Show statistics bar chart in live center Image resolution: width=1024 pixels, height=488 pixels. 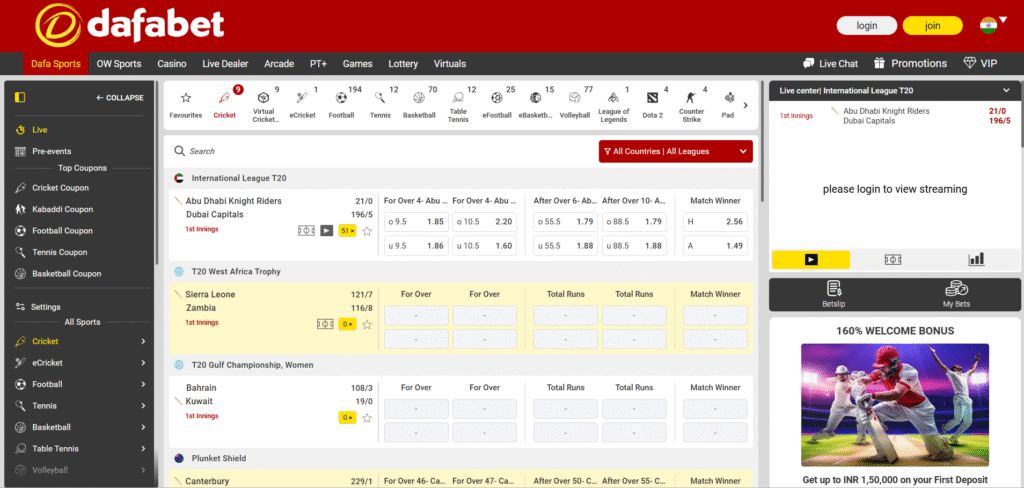coord(976,259)
